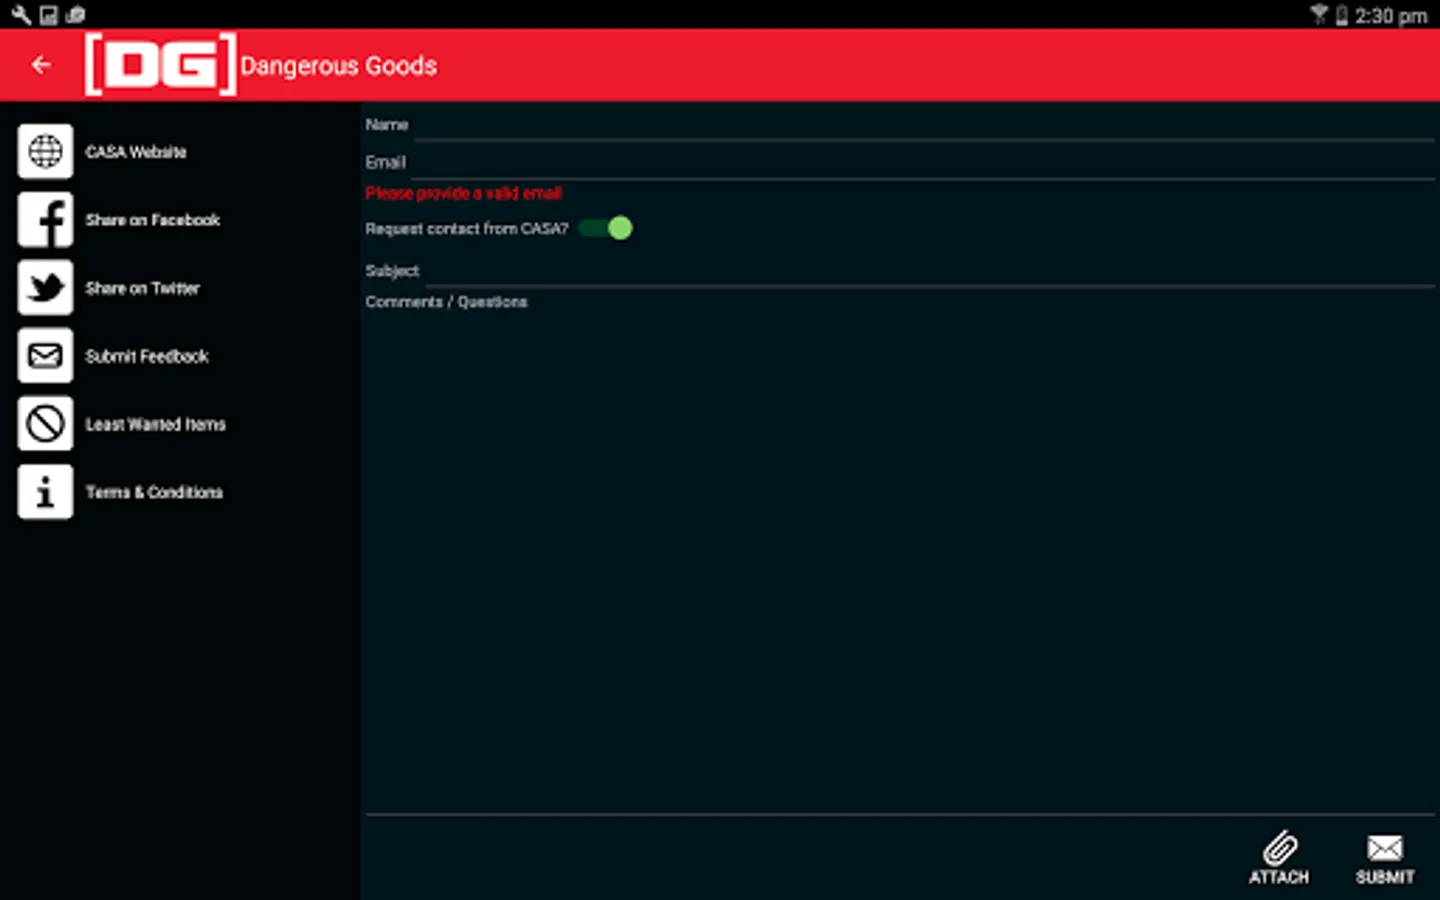Select the Submit Feedback envelope icon
1440x900 pixels.
(45, 355)
